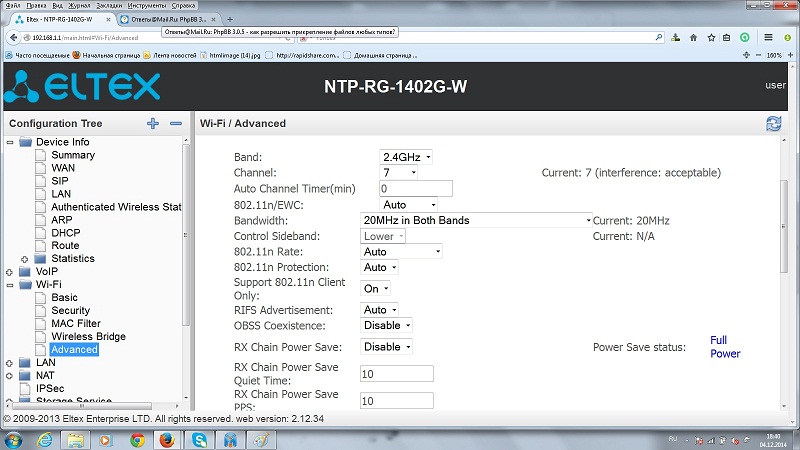
Task: Expand the Statistics tree node
Action: pyautogui.click(x=24, y=259)
